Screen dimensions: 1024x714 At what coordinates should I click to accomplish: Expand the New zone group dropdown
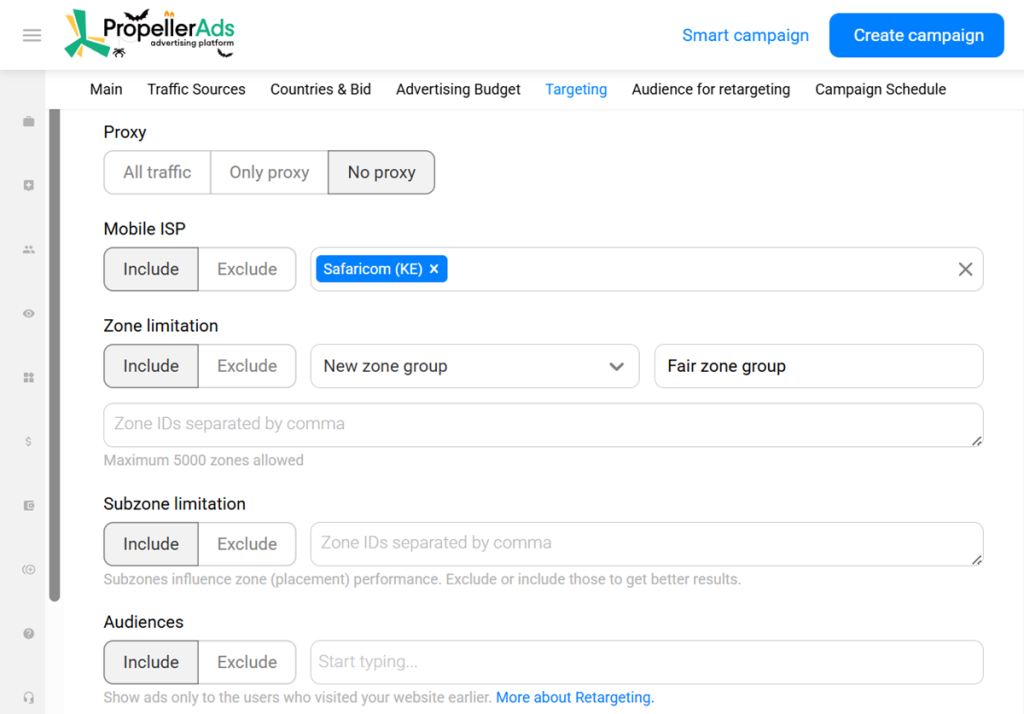pyautogui.click(x=474, y=366)
